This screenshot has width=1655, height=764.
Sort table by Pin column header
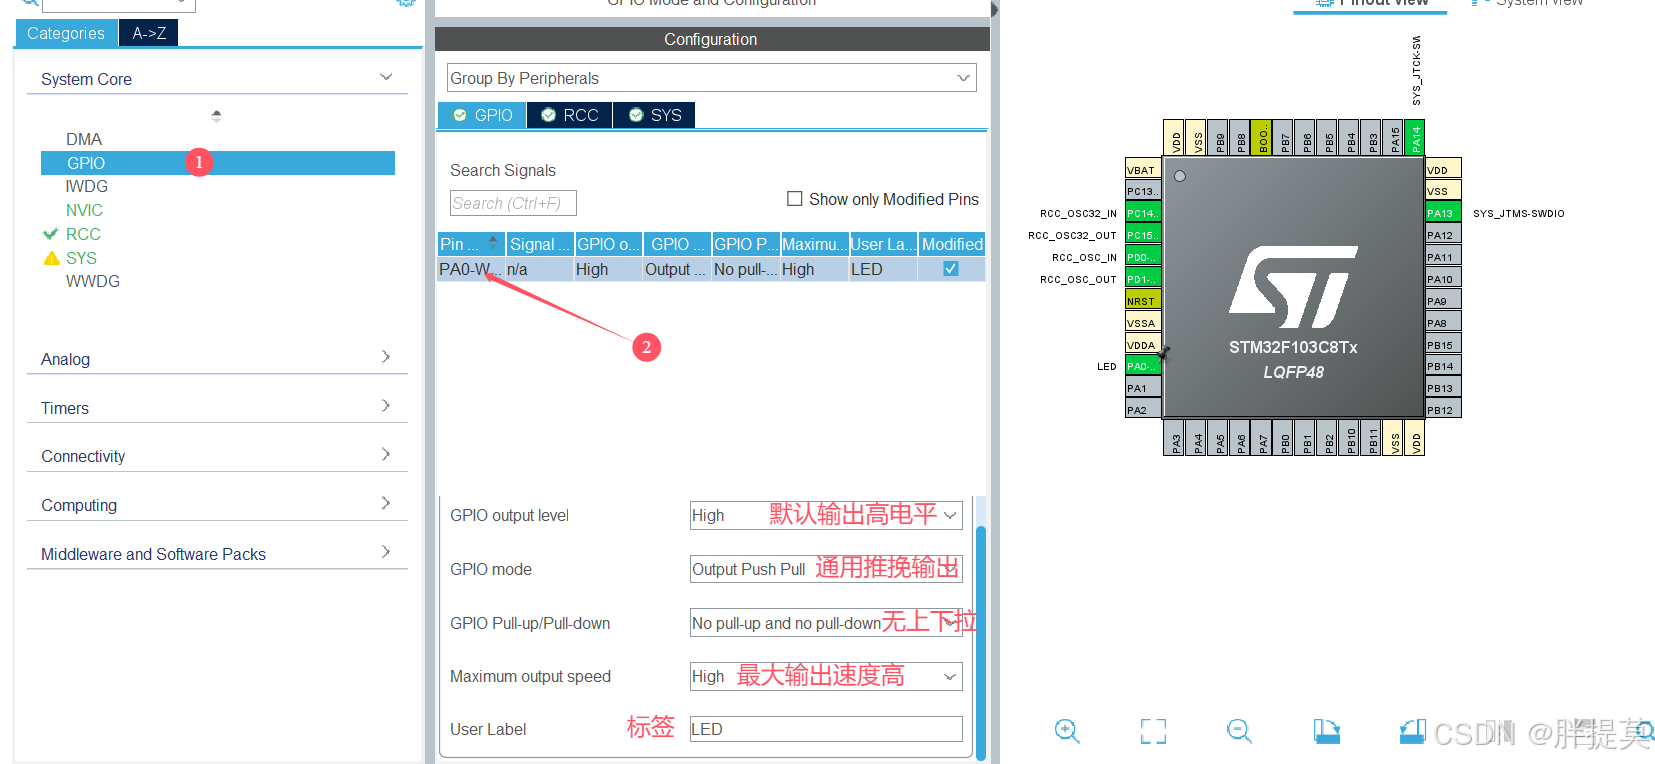coord(470,244)
